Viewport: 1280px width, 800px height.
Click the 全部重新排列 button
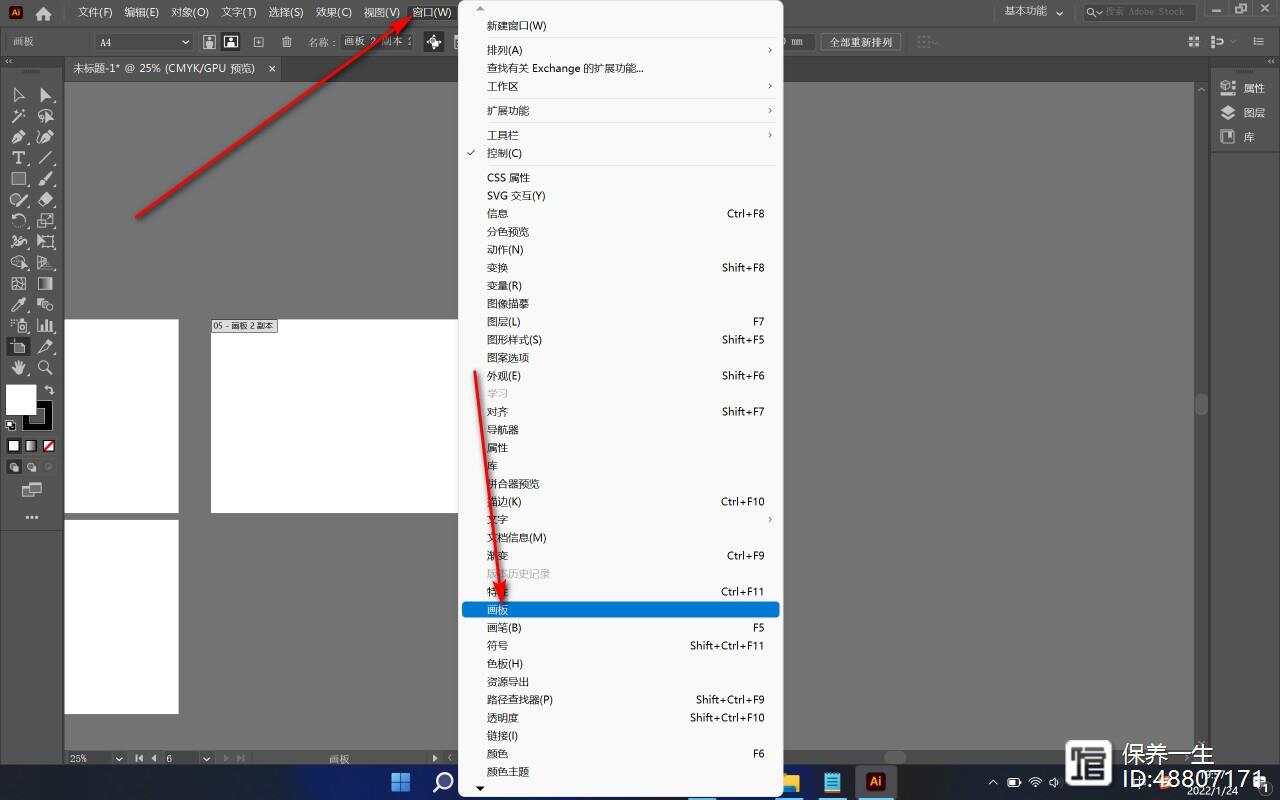(x=861, y=42)
